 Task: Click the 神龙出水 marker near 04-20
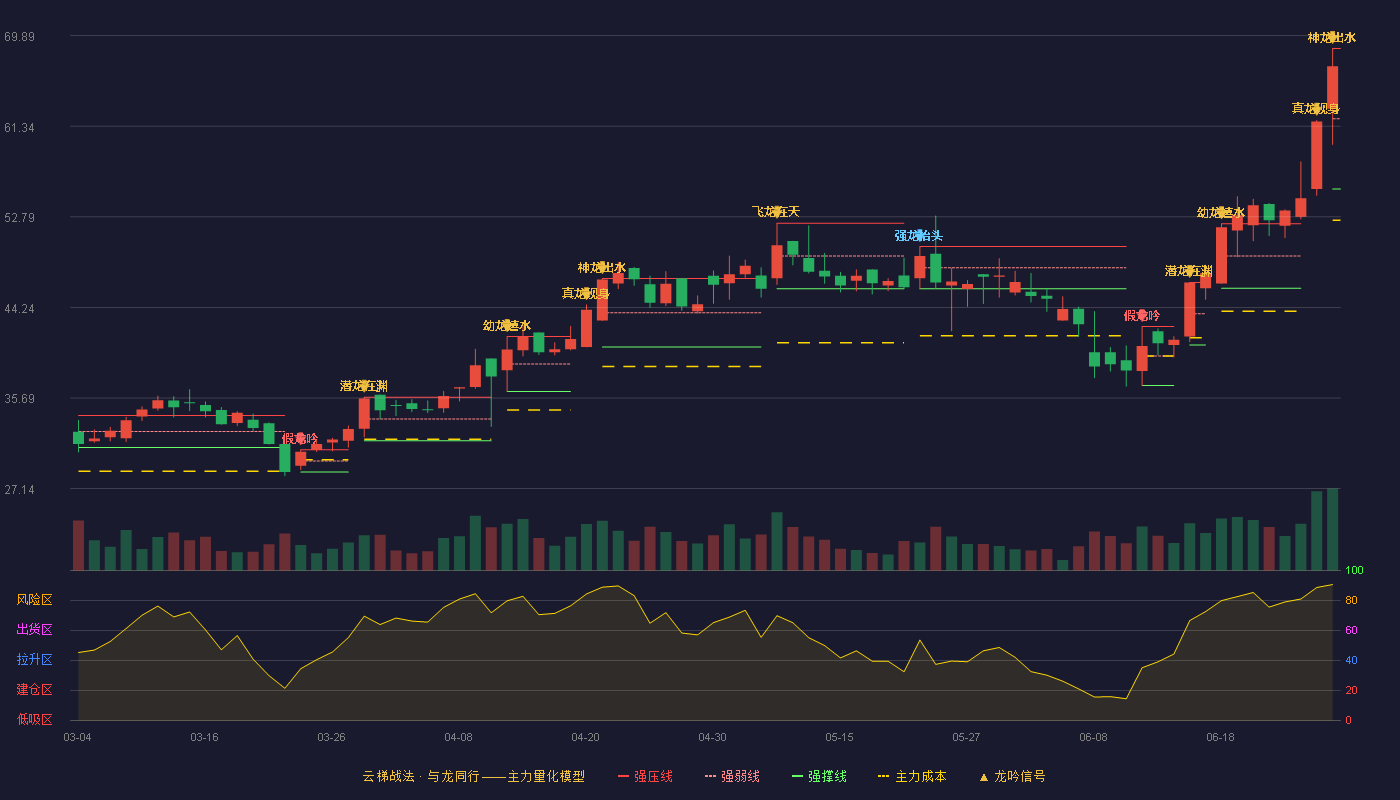tap(602, 268)
